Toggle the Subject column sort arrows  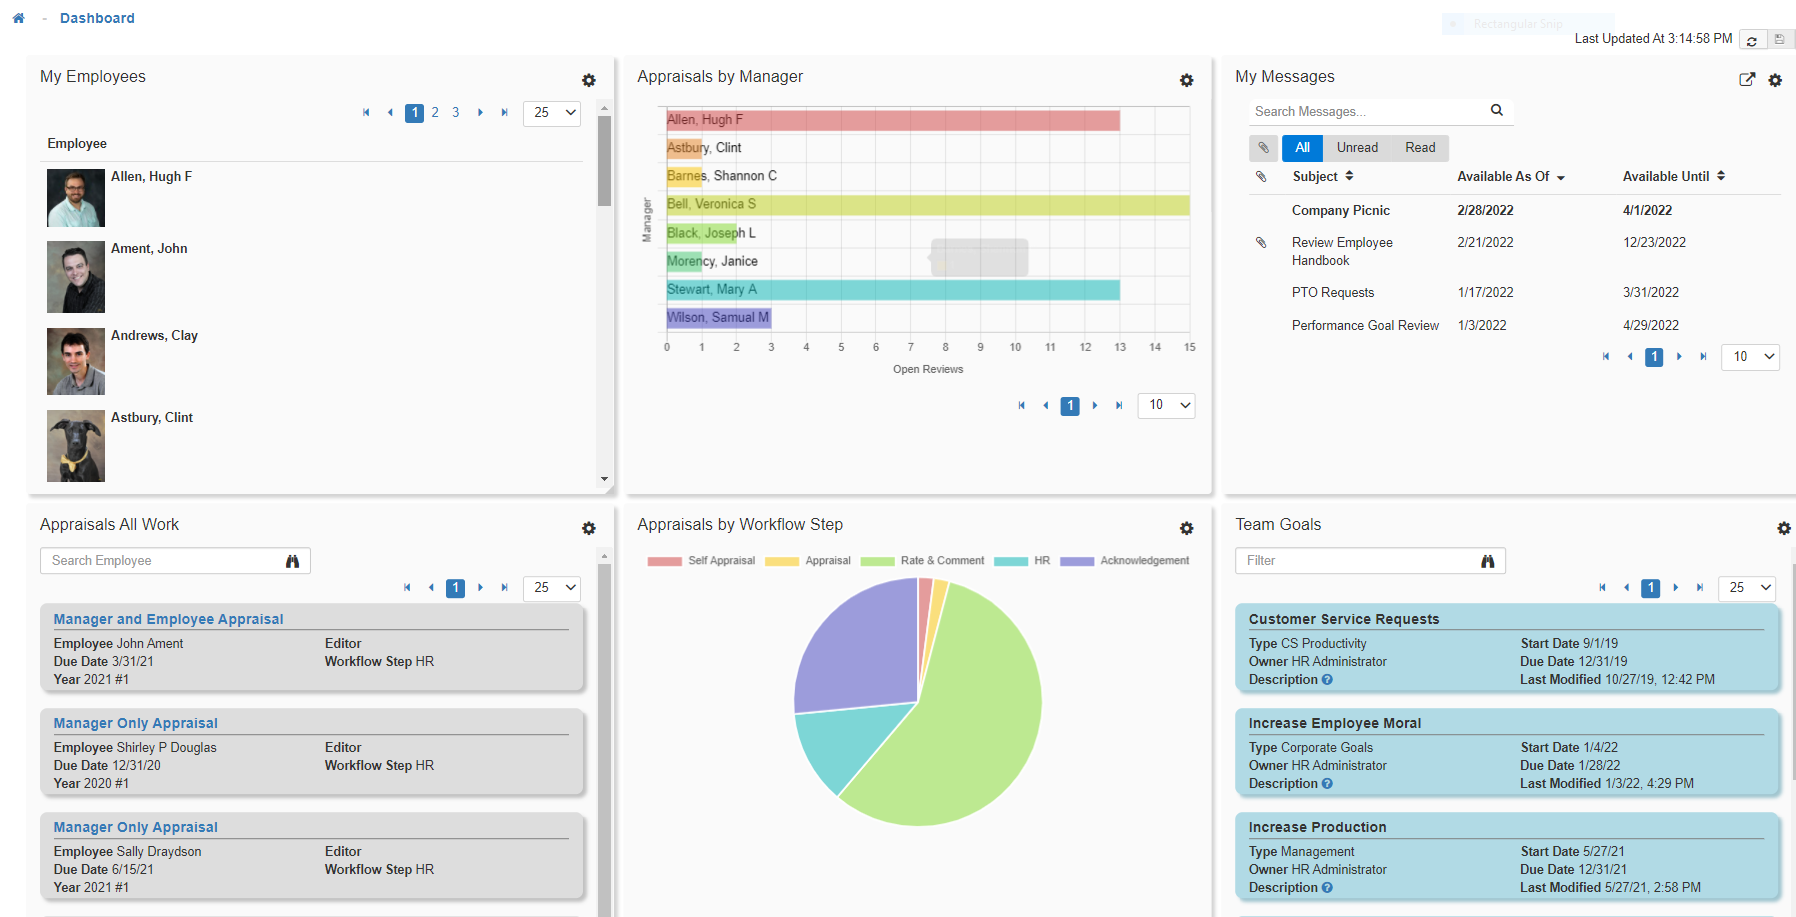(1348, 176)
